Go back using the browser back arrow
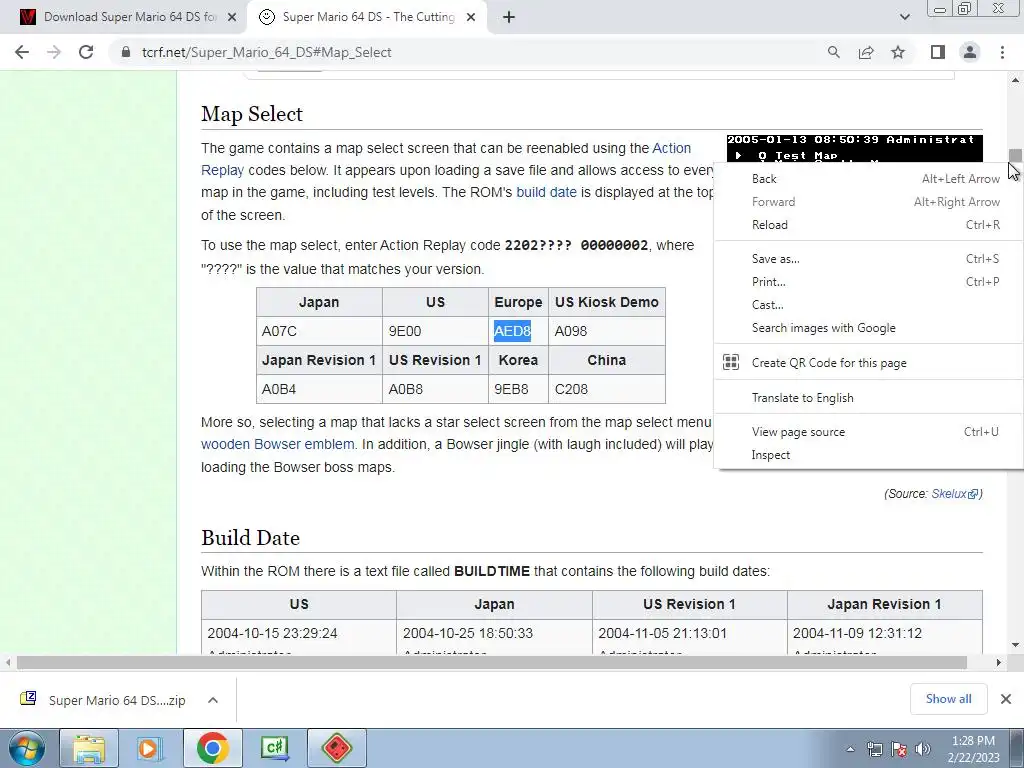Screen dimensions: 1024x768 pos(22,52)
